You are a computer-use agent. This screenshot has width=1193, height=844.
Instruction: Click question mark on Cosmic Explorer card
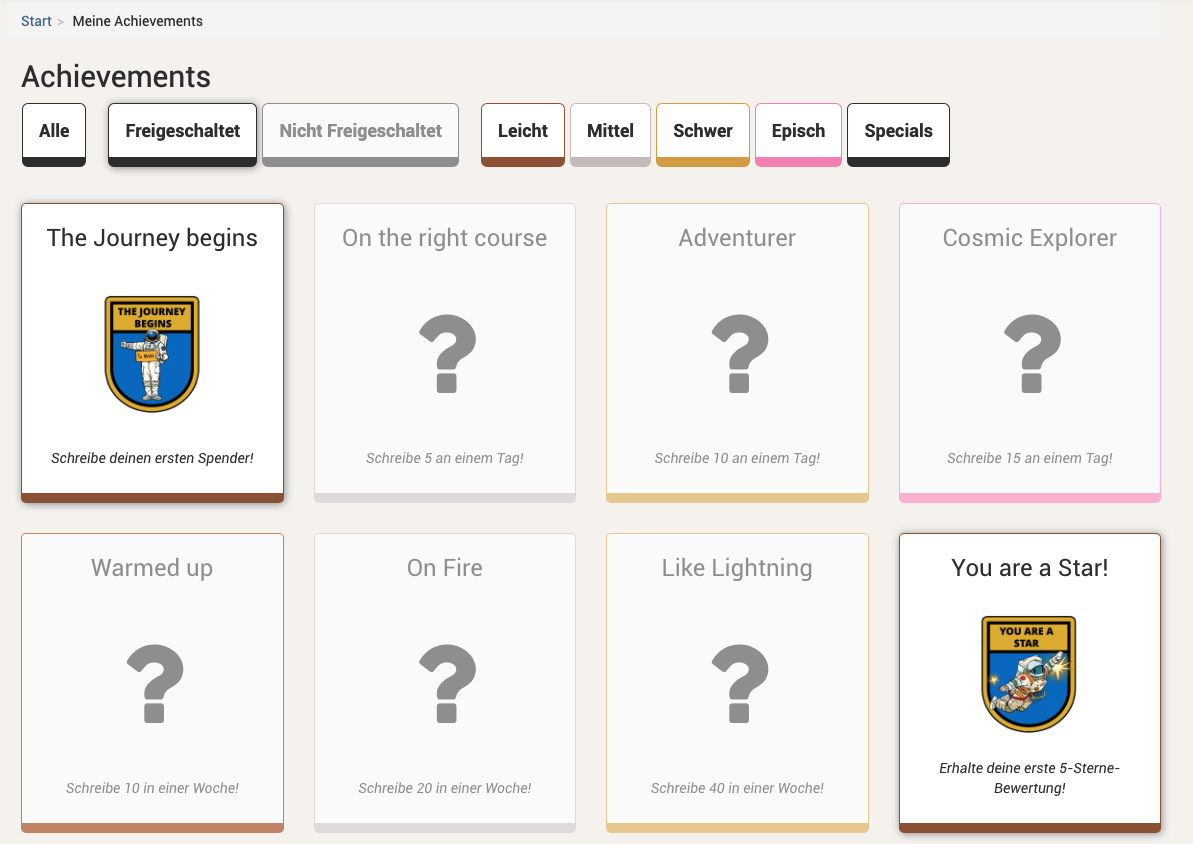1032,353
